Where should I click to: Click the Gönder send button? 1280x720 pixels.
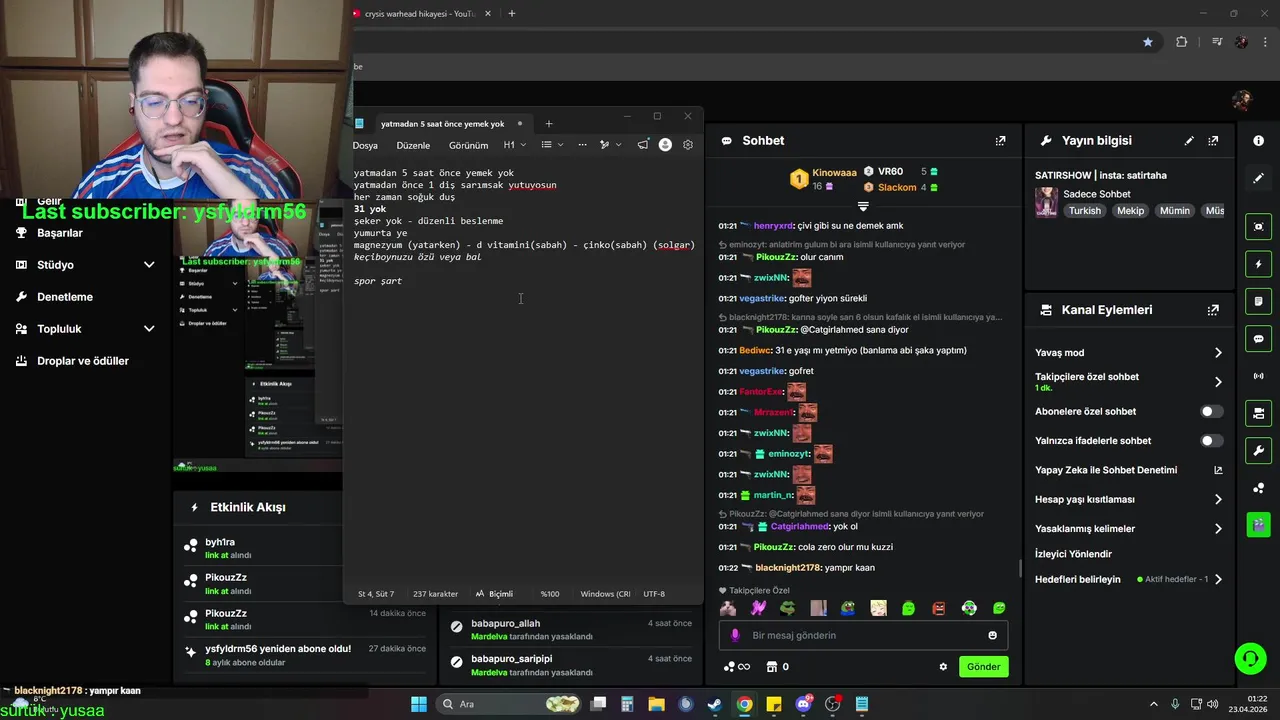coord(983,667)
